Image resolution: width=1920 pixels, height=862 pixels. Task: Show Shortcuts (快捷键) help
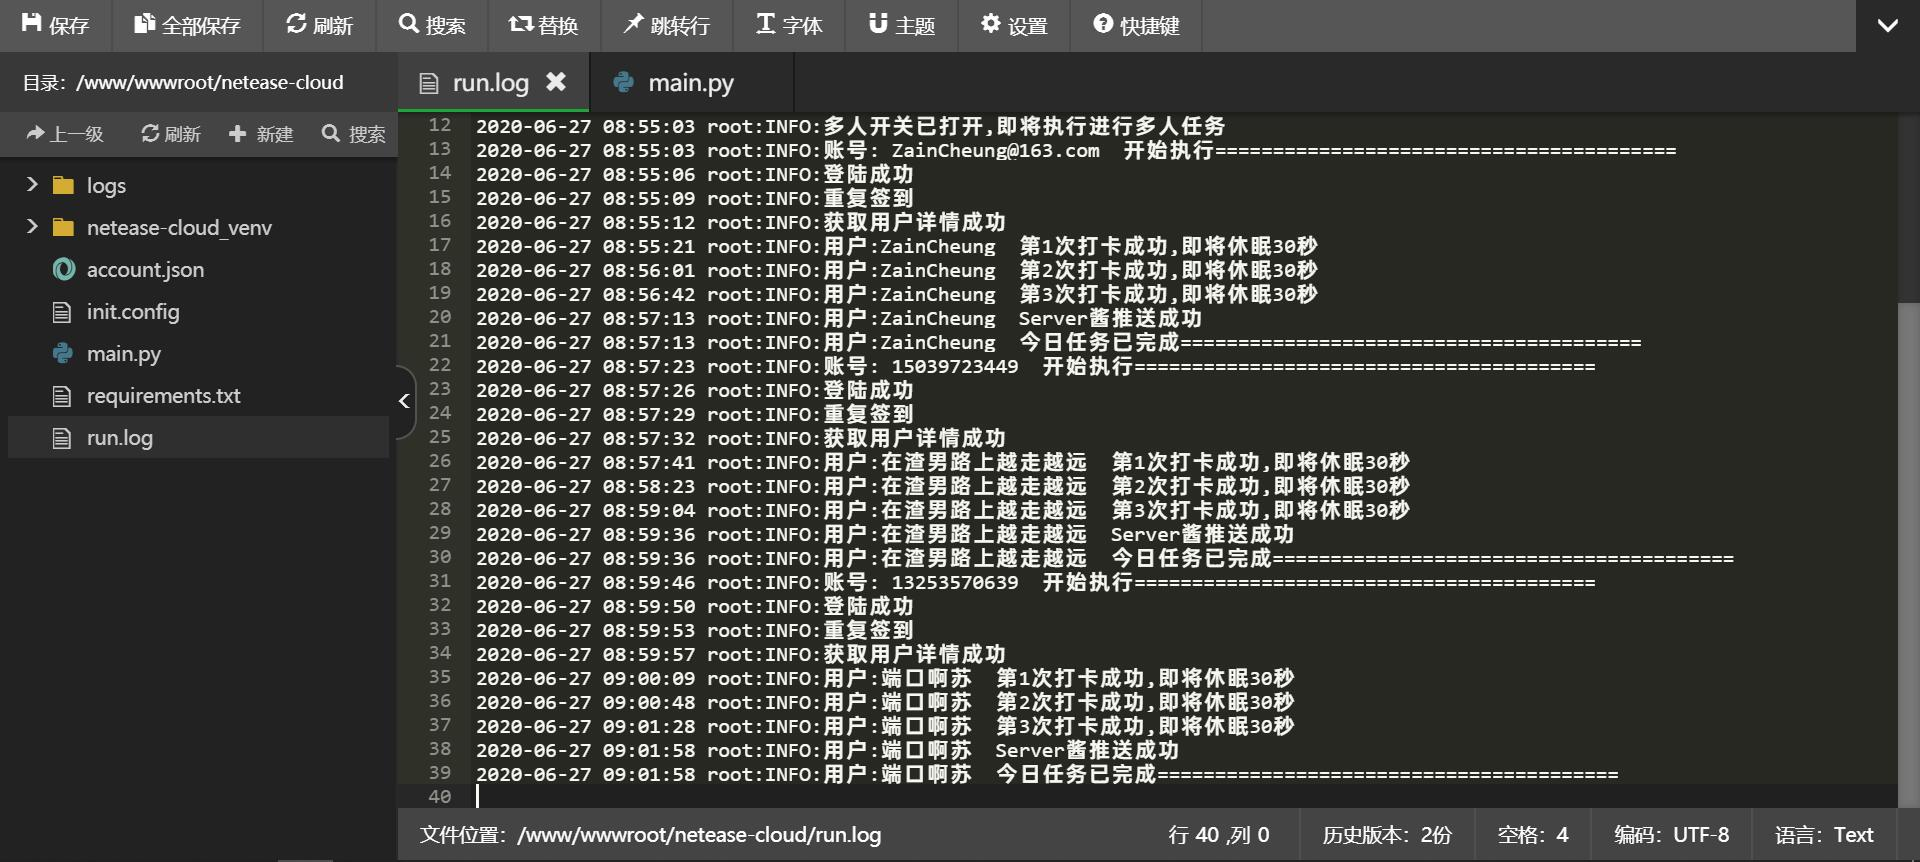(1136, 25)
